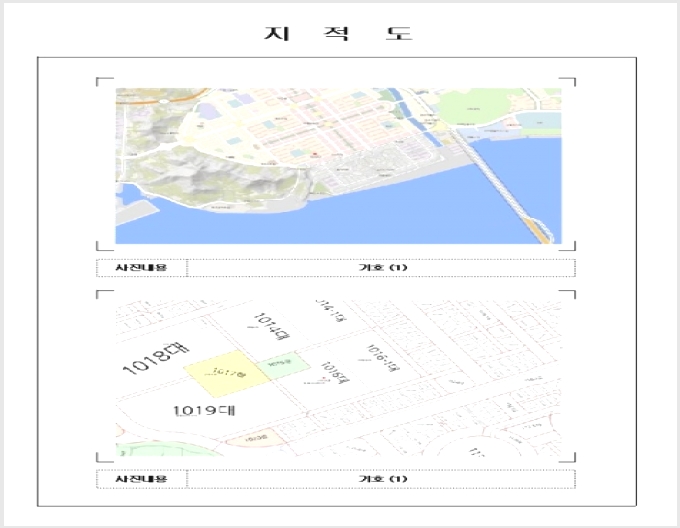Click the 1018대 parcel label

(156, 359)
